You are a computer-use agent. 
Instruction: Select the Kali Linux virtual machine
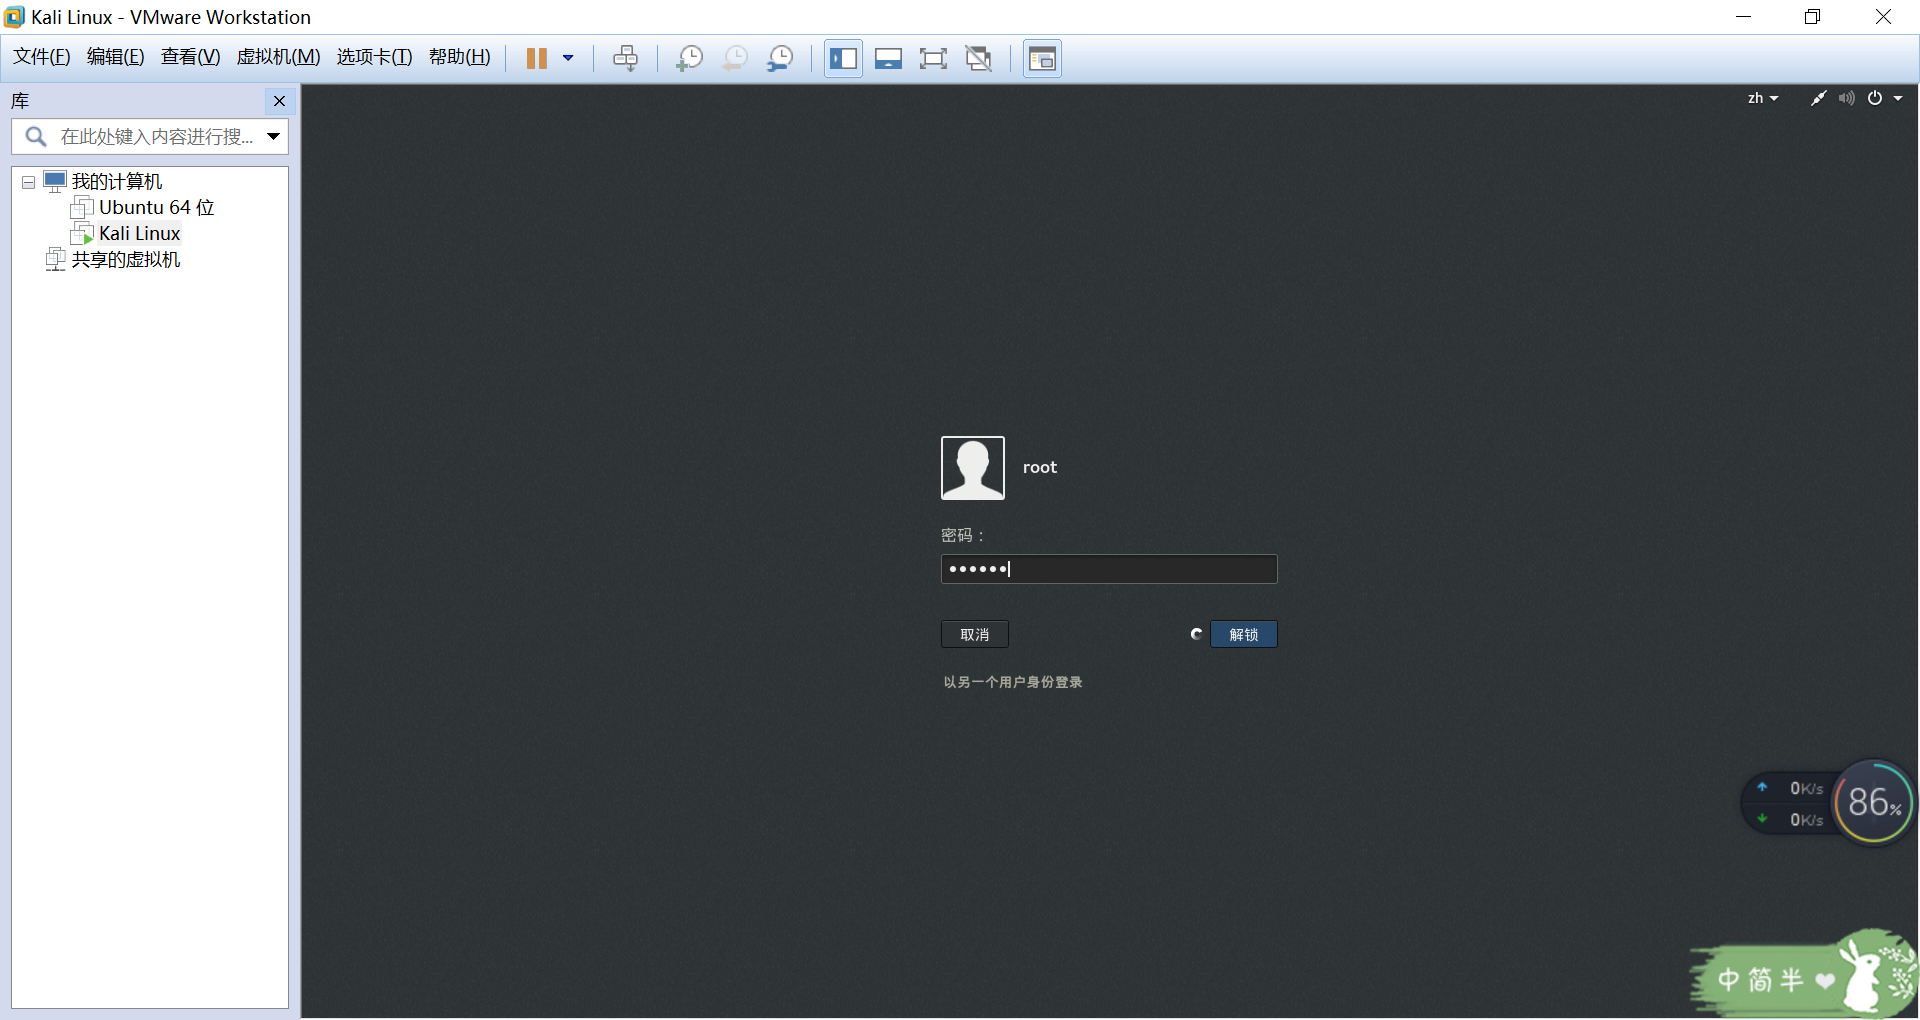(x=139, y=233)
